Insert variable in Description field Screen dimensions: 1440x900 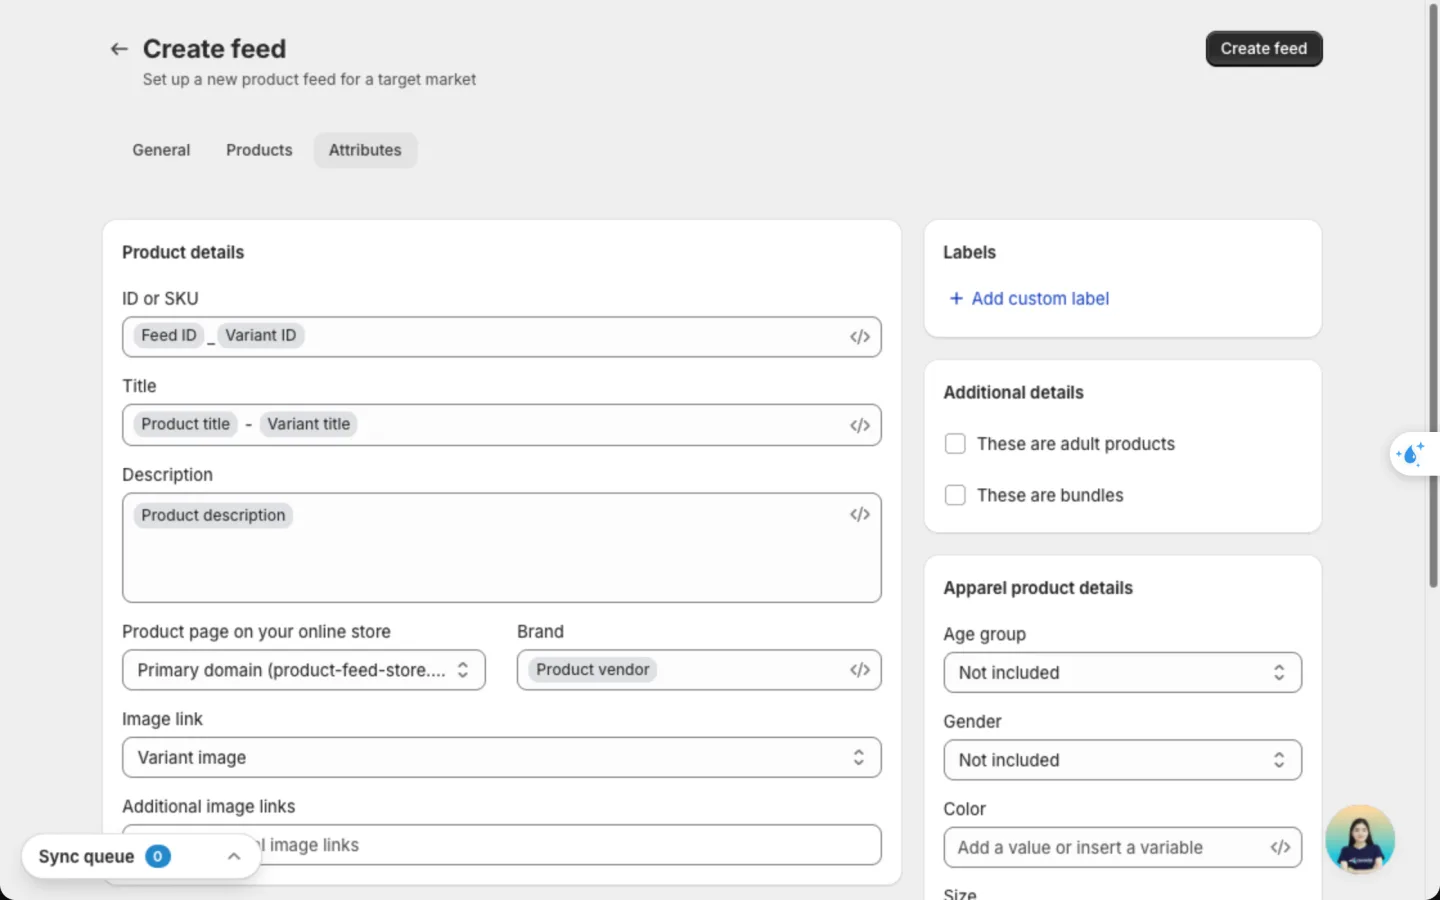point(860,514)
